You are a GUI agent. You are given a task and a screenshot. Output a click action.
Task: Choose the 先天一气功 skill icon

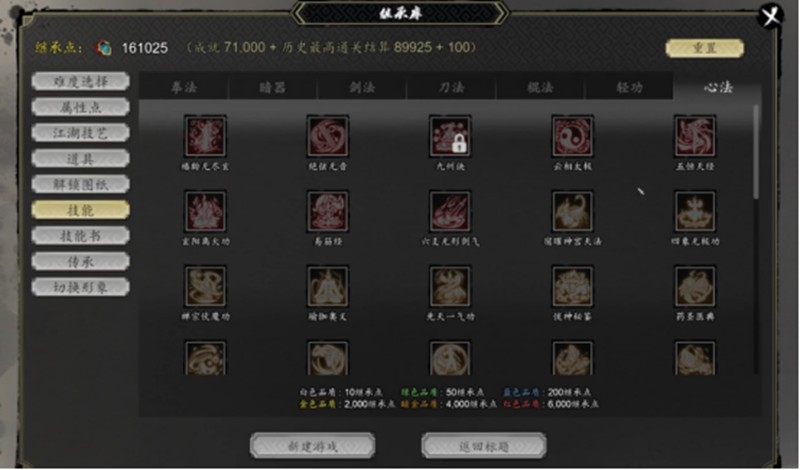[450, 286]
